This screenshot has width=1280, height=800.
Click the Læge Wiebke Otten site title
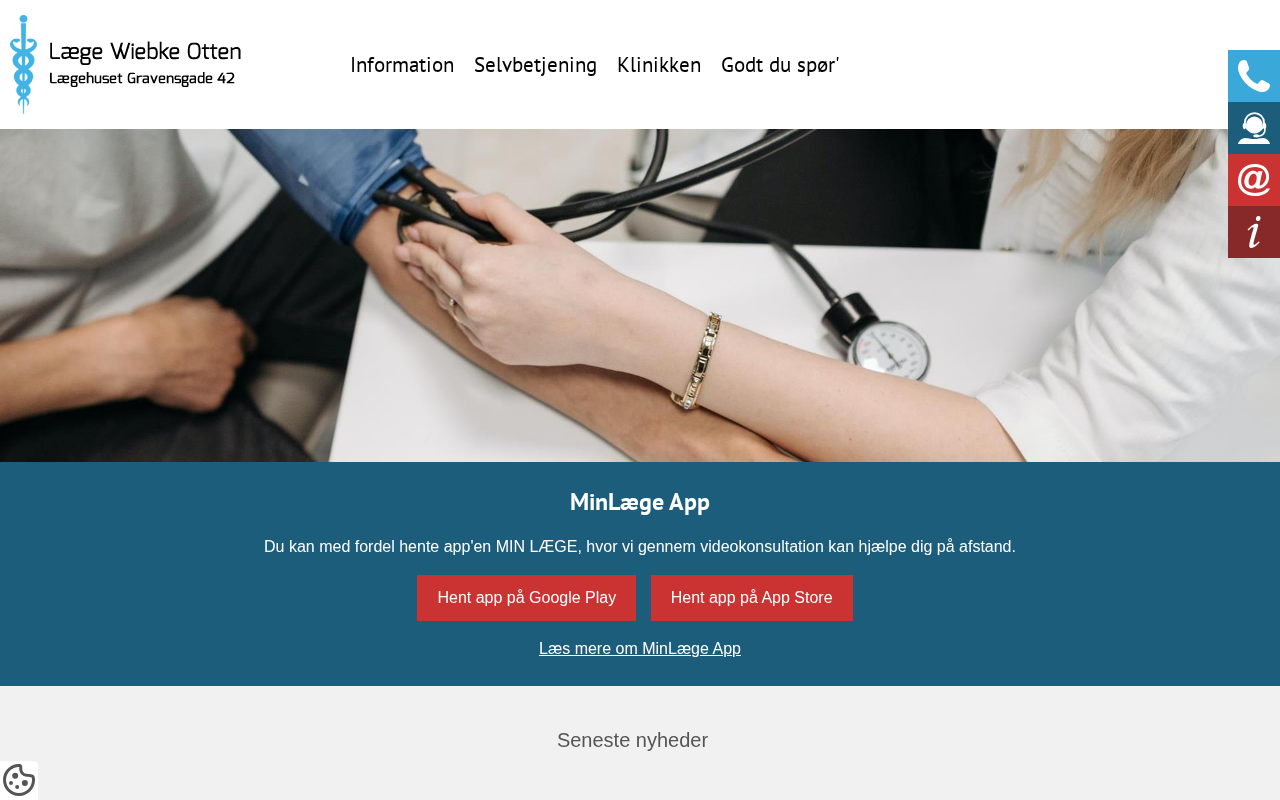[x=145, y=52]
